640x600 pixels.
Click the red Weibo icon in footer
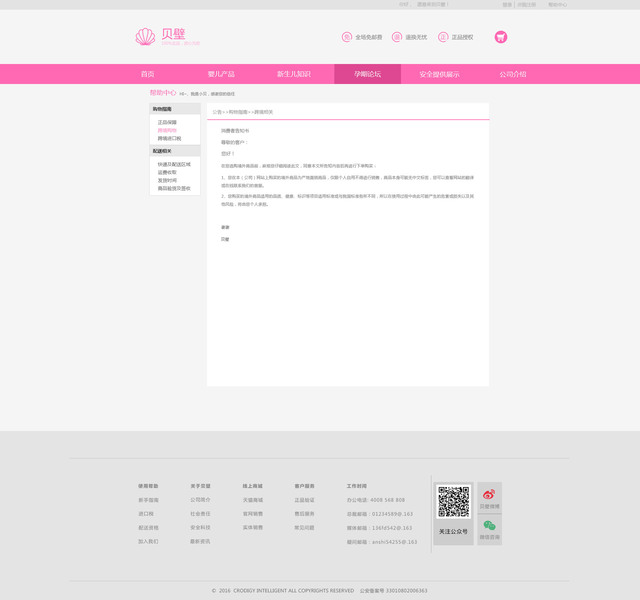(x=489, y=494)
